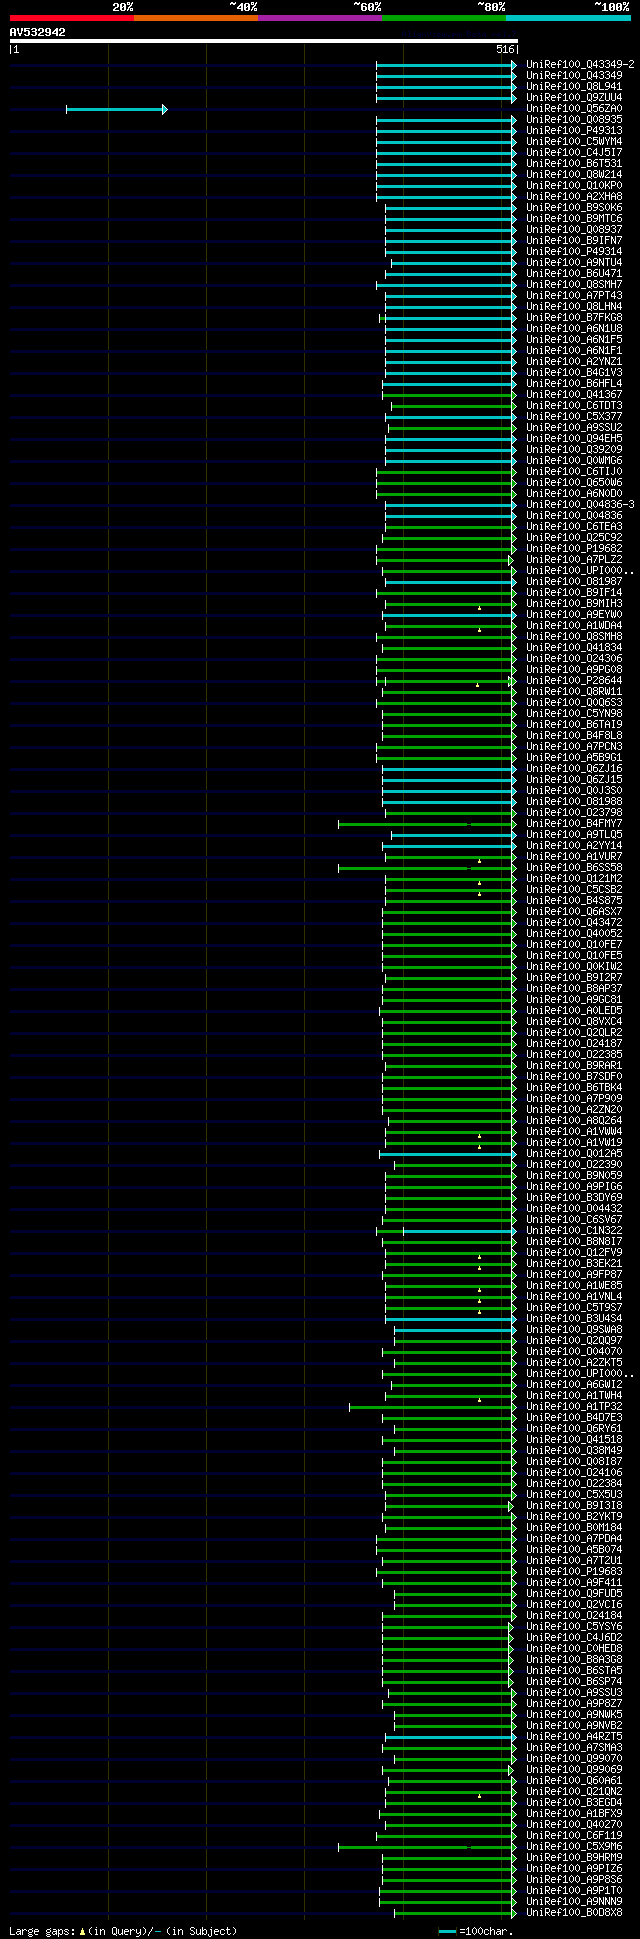
Task: Click the long green alignment bar for B4FMY7
Action: pos(428,824)
